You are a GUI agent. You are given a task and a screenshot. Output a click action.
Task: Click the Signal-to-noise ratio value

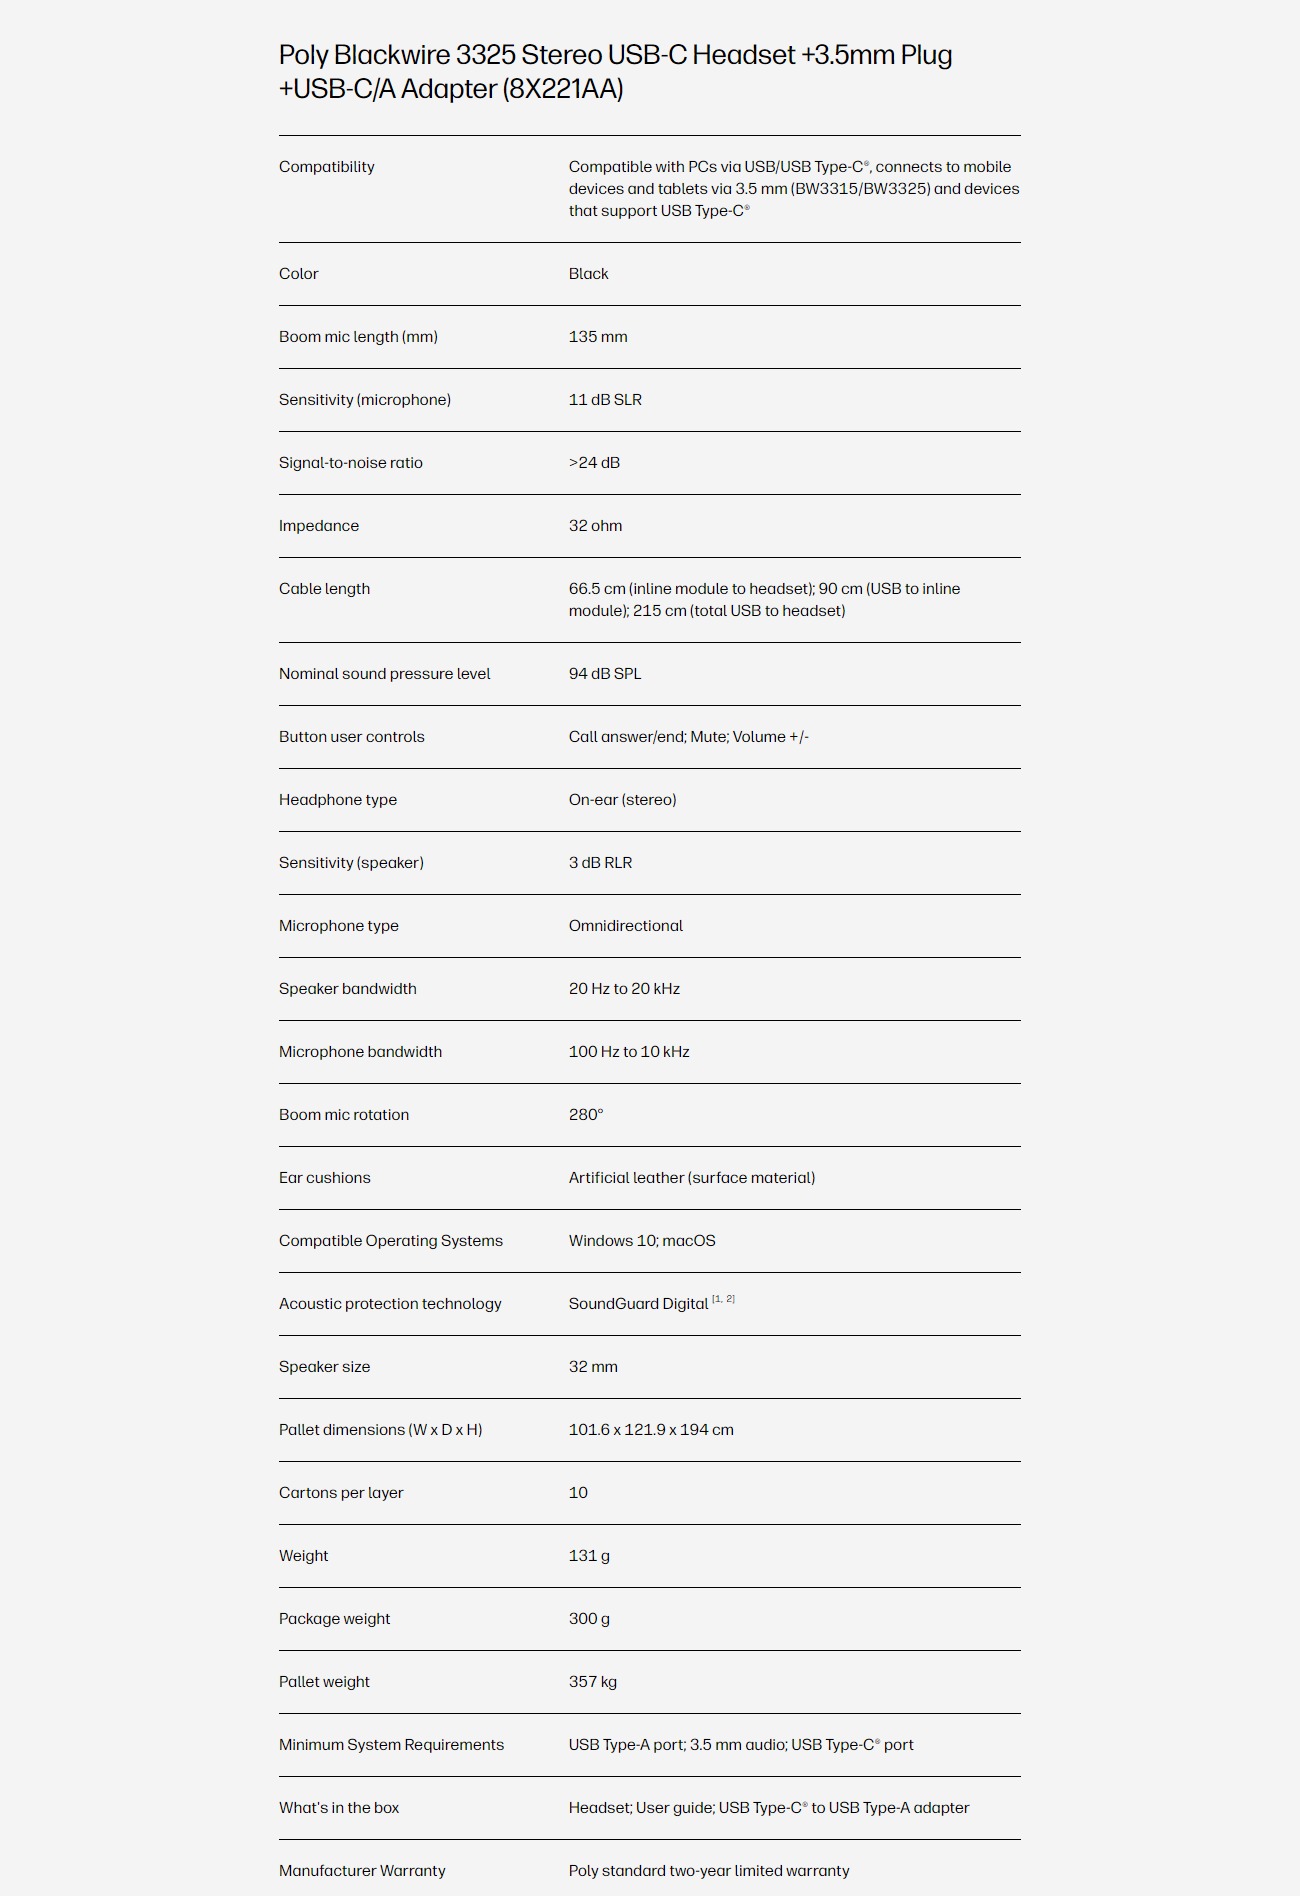[594, 463]
